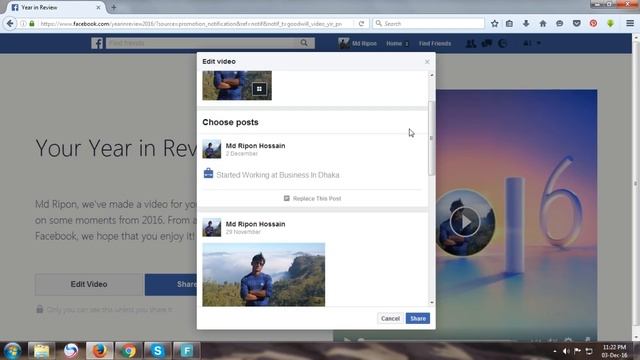The image size is (640, 360).
Task: Click the red Pinterest toolbar icon
Action: click(593, 24)
